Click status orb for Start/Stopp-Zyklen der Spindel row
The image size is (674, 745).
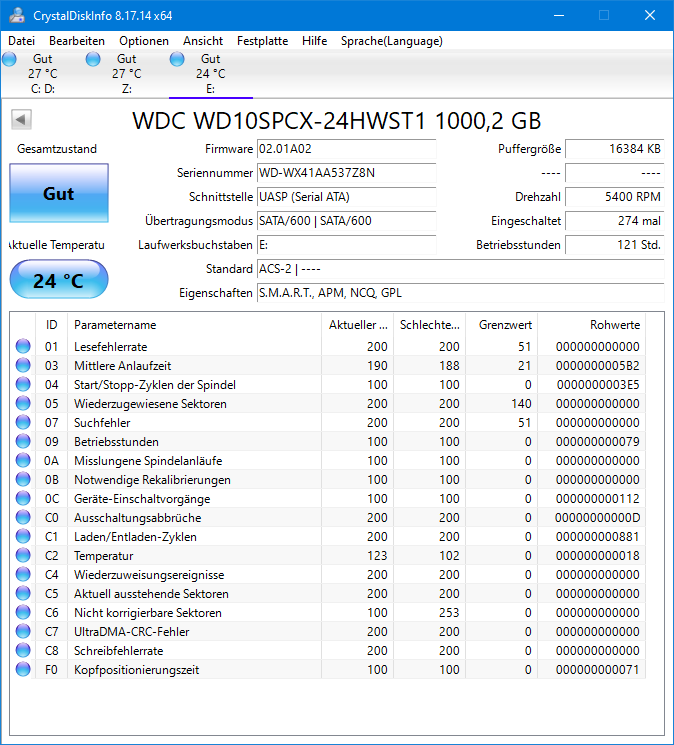[x=23, y=384]
